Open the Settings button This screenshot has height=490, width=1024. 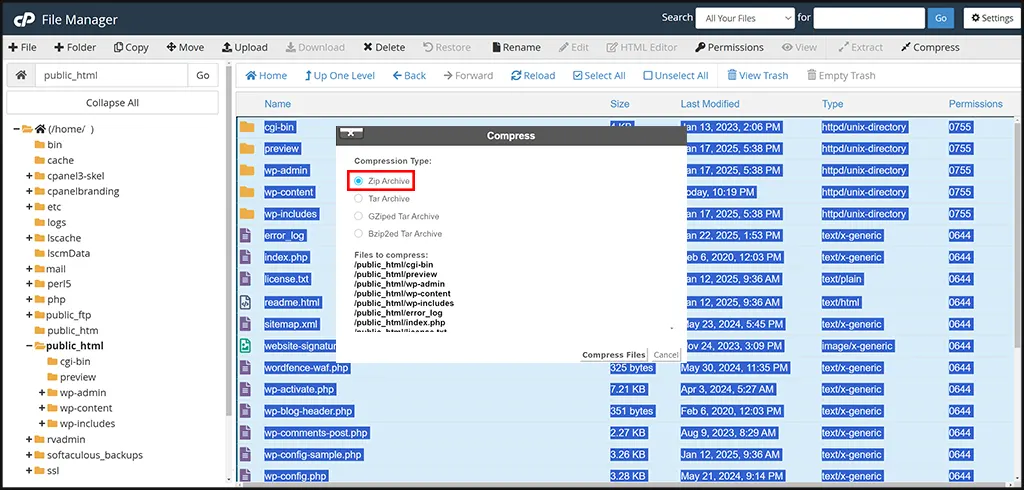coord(992,18)
